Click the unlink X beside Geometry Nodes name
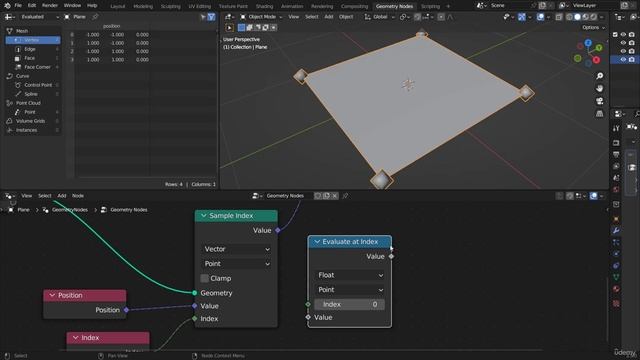Image resolution: width=640 pixels, height=360 pixels. point(335,196)
